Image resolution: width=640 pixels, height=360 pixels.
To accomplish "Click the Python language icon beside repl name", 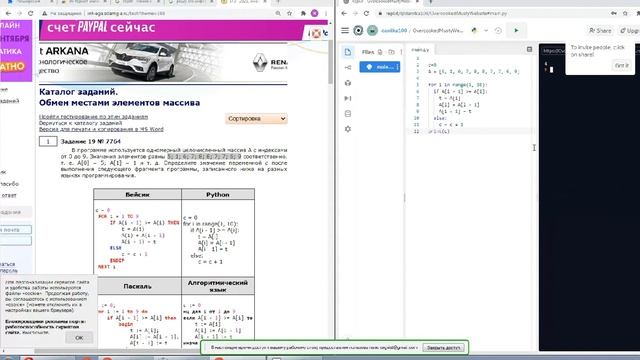I will tap(474, 31).
